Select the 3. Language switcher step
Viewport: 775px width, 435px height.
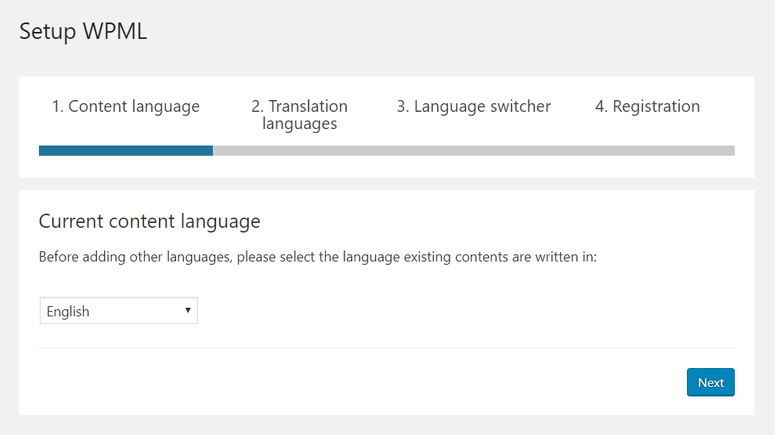click(x=474, y=106)
